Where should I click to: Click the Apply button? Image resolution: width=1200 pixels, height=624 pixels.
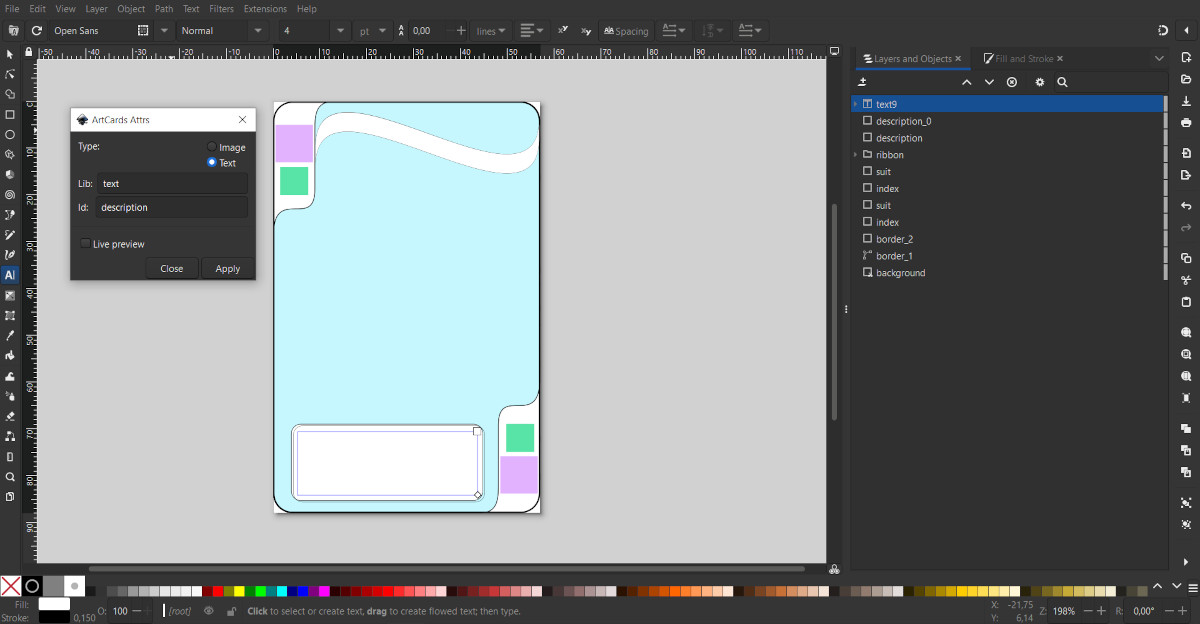(228, 268)
